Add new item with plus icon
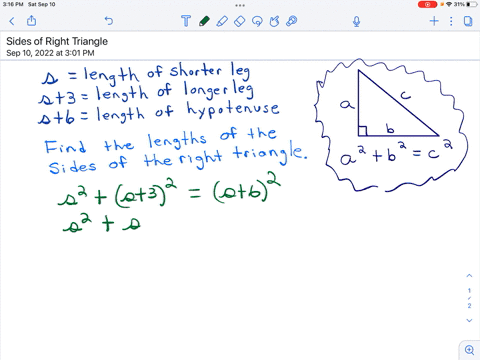The image size is (480, 360). 434,21
